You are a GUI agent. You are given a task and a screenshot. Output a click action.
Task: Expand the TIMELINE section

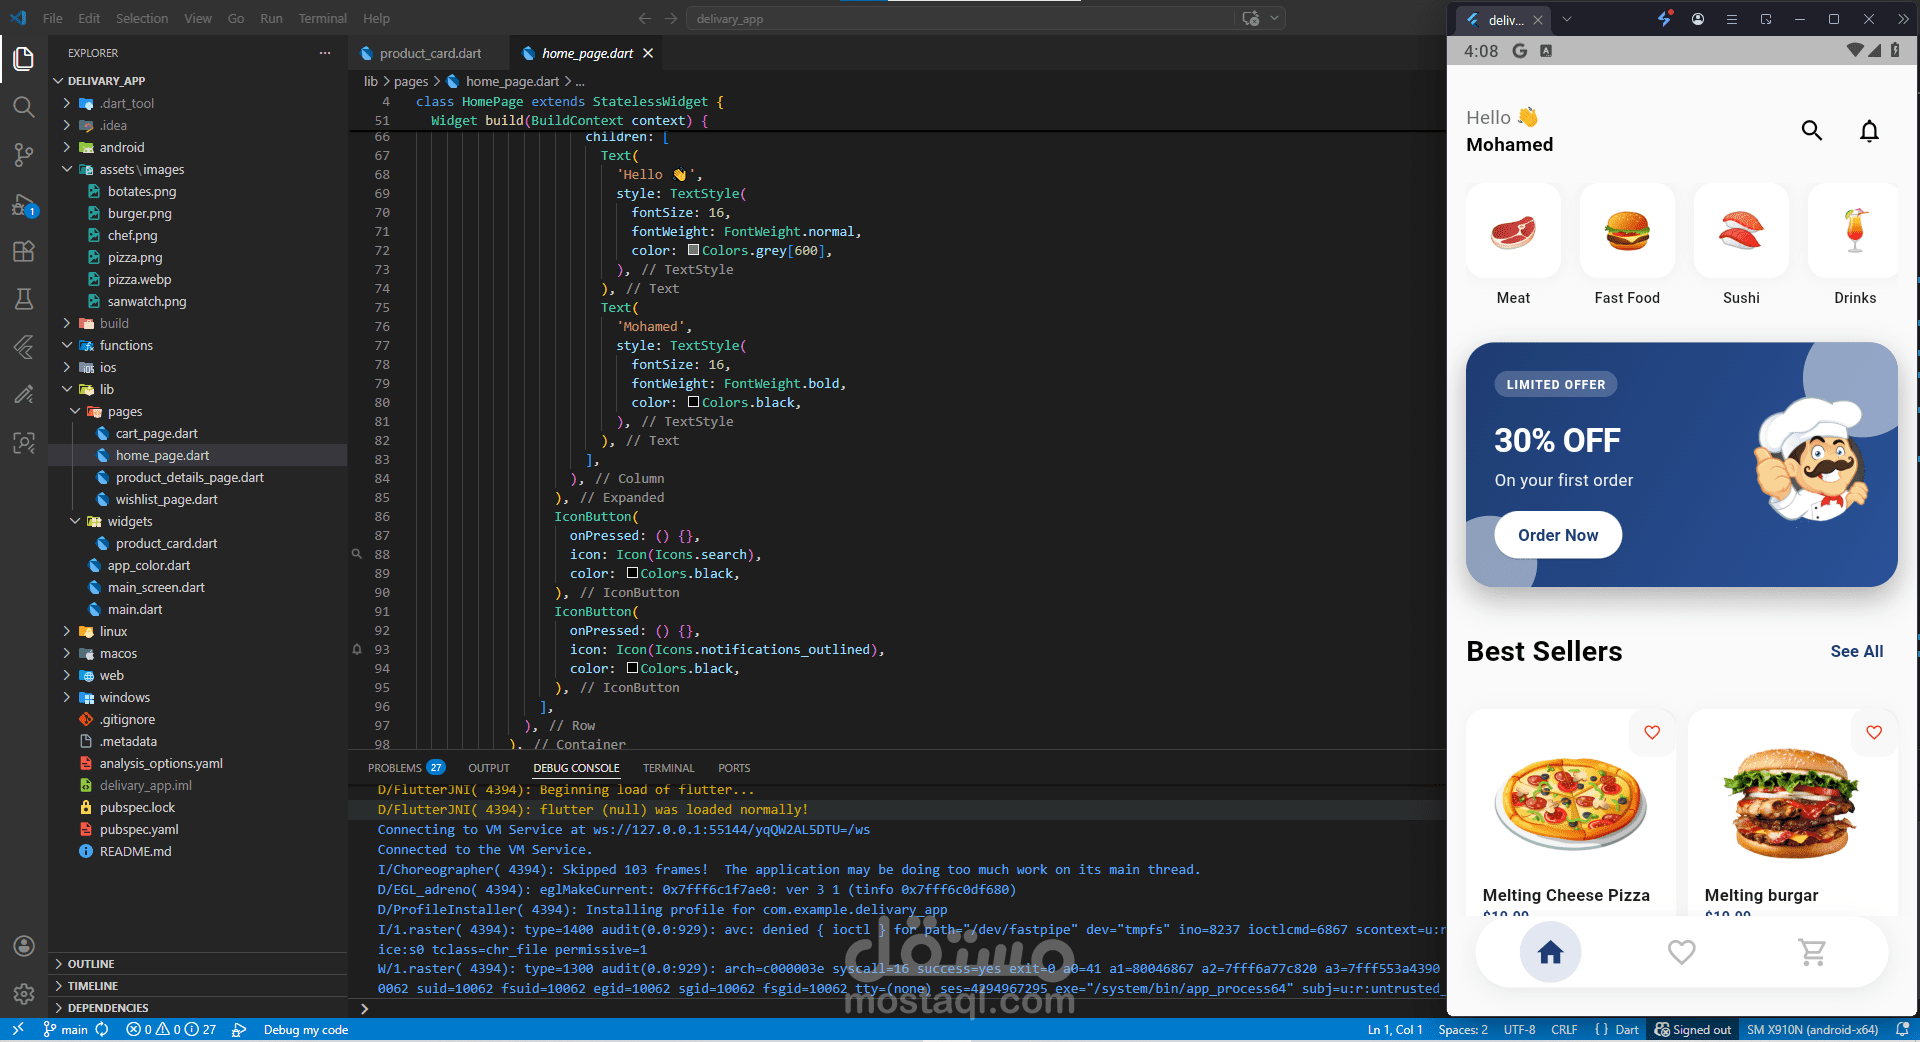pos(198,986)
